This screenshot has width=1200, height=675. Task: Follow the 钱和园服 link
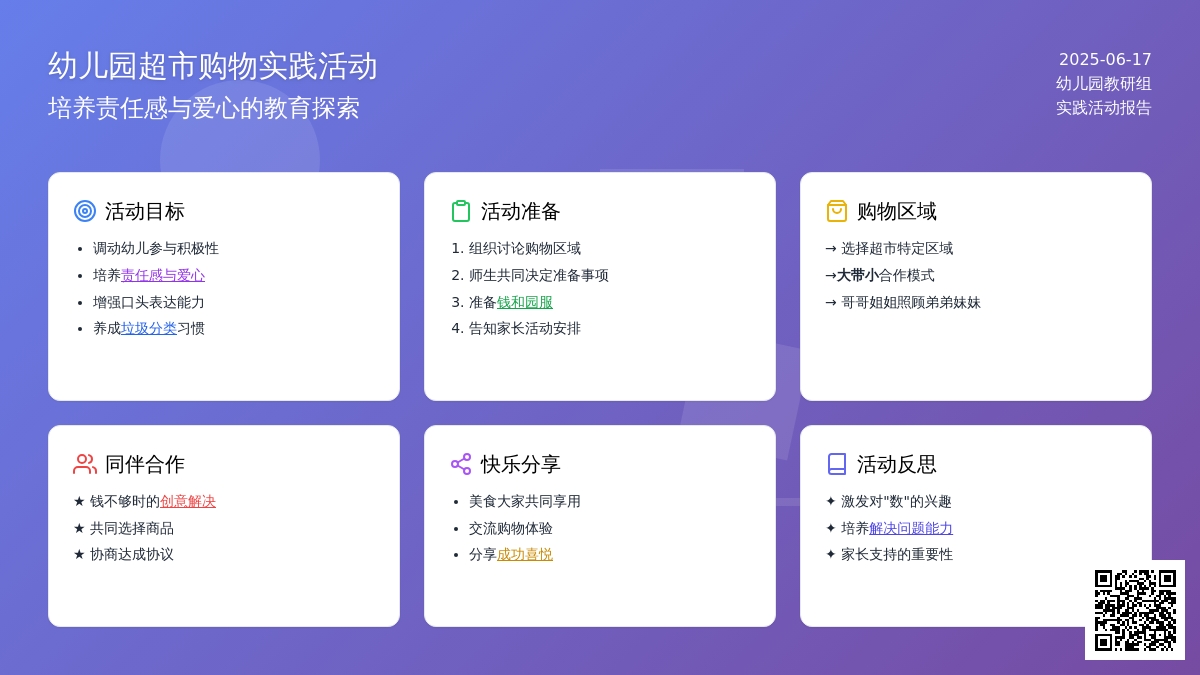coord(525,302)
